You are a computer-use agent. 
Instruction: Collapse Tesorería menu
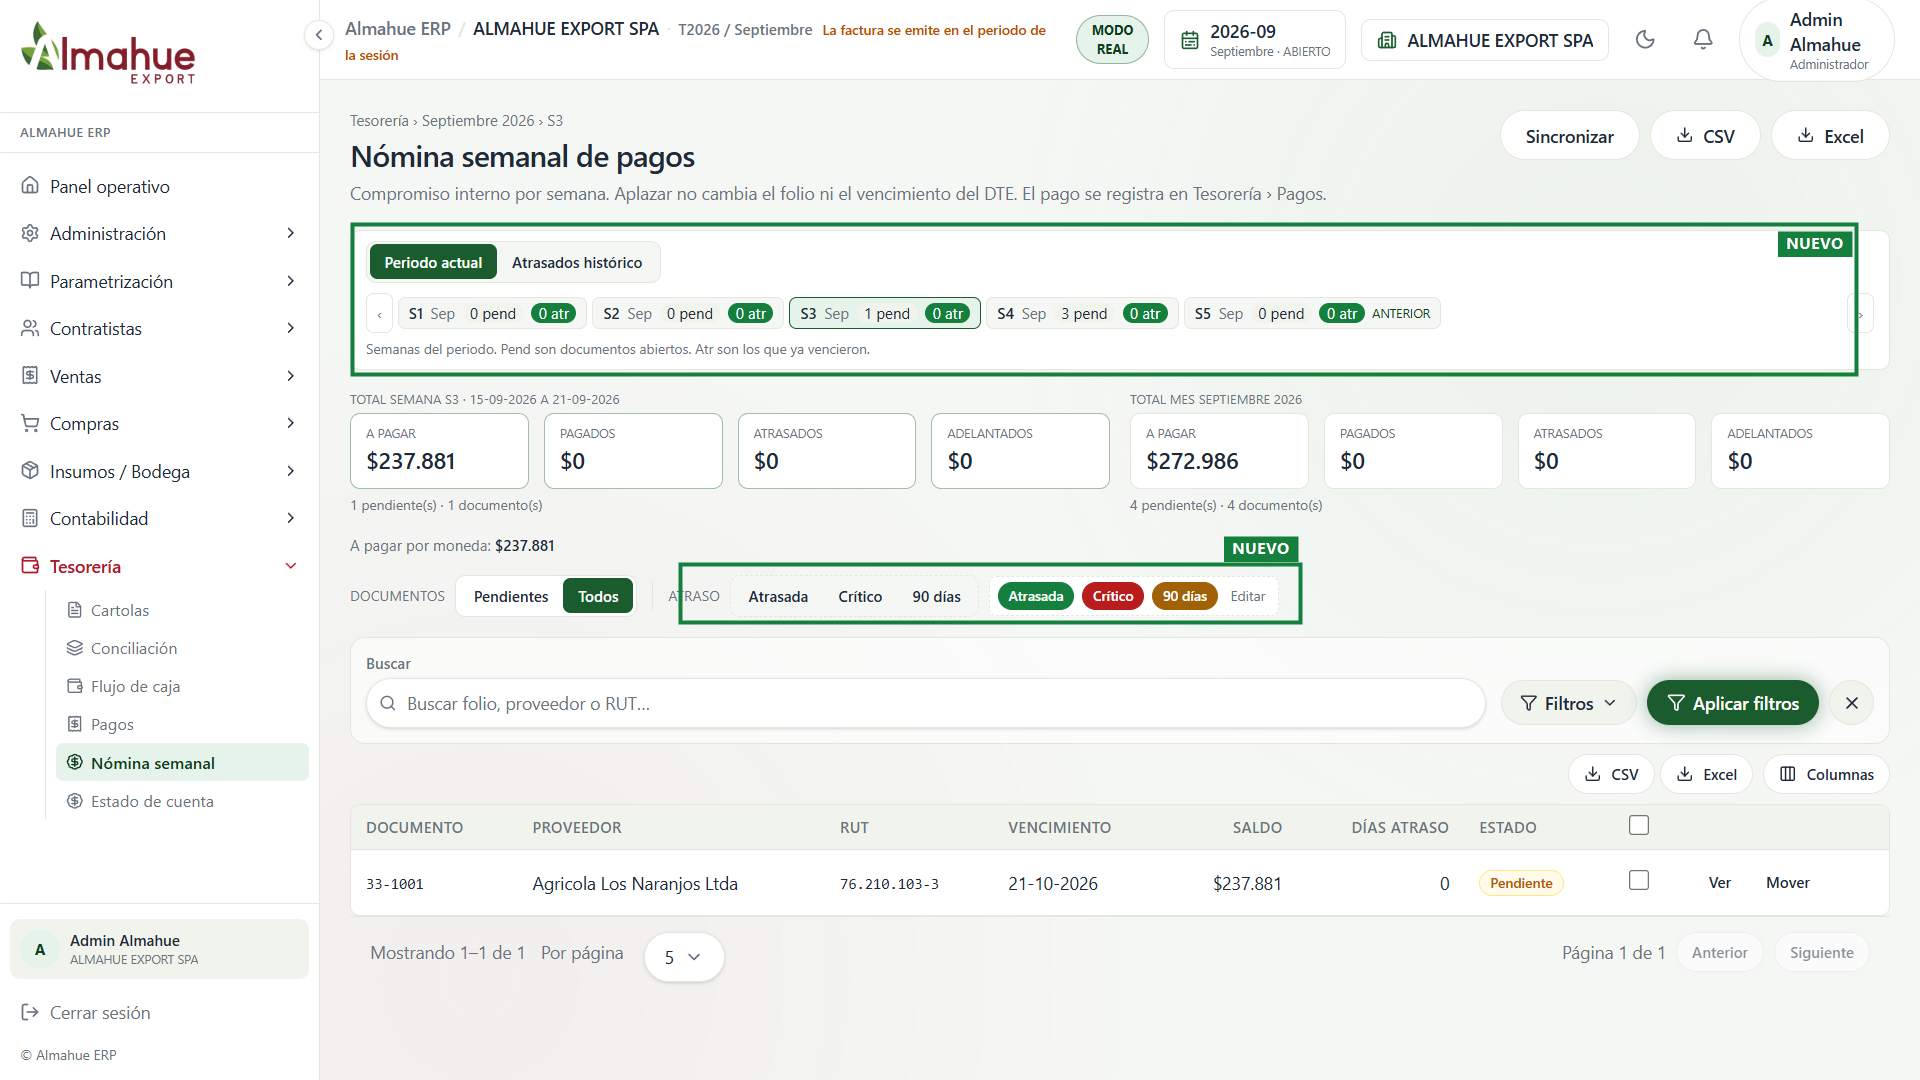159,566
